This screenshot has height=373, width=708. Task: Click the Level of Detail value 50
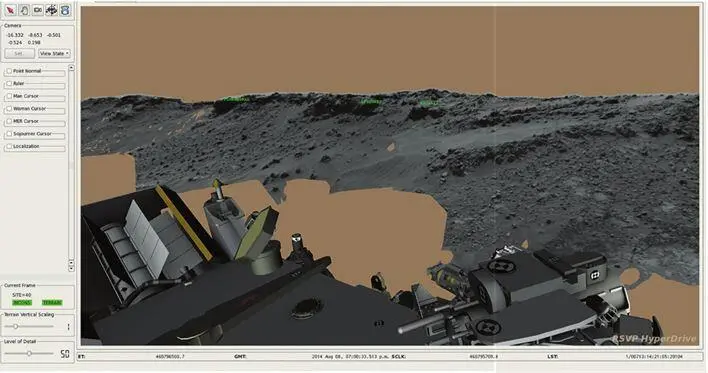[x=65, y=354]
